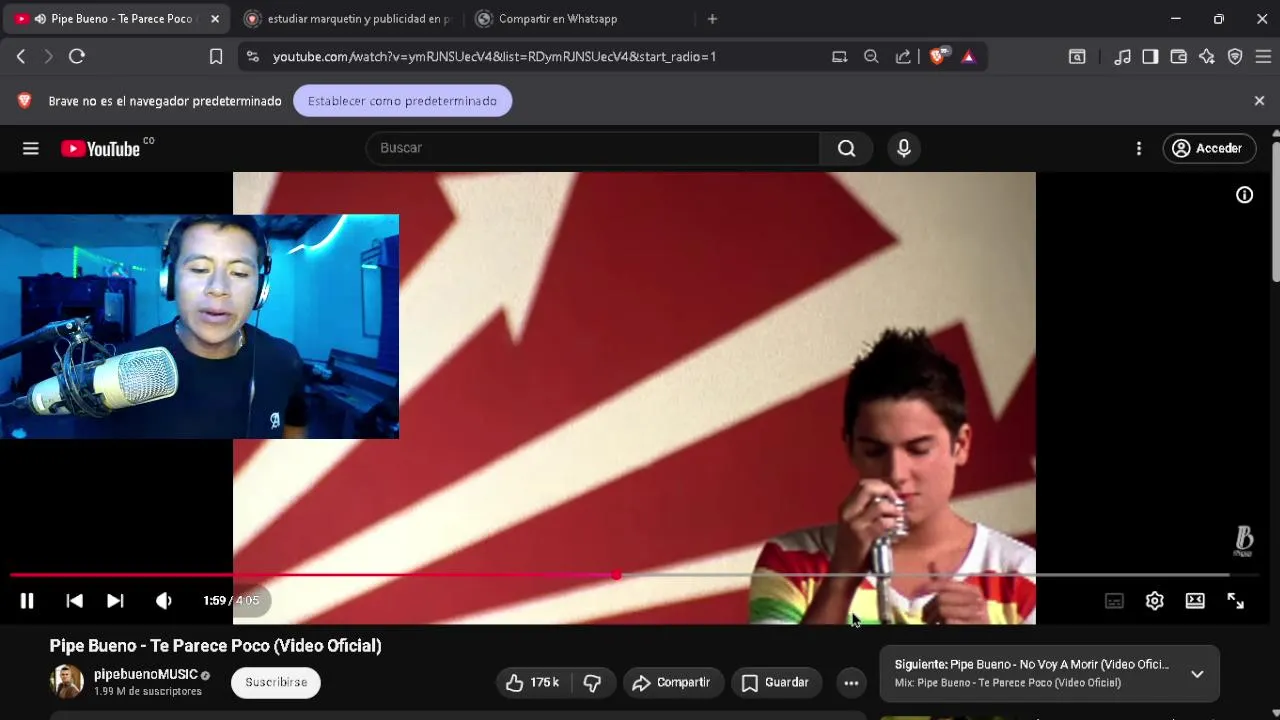Click the 1.99 M de suscriptores text
Image resolution: width=1280 pixels, height=720 pixels.
[148, 691]
